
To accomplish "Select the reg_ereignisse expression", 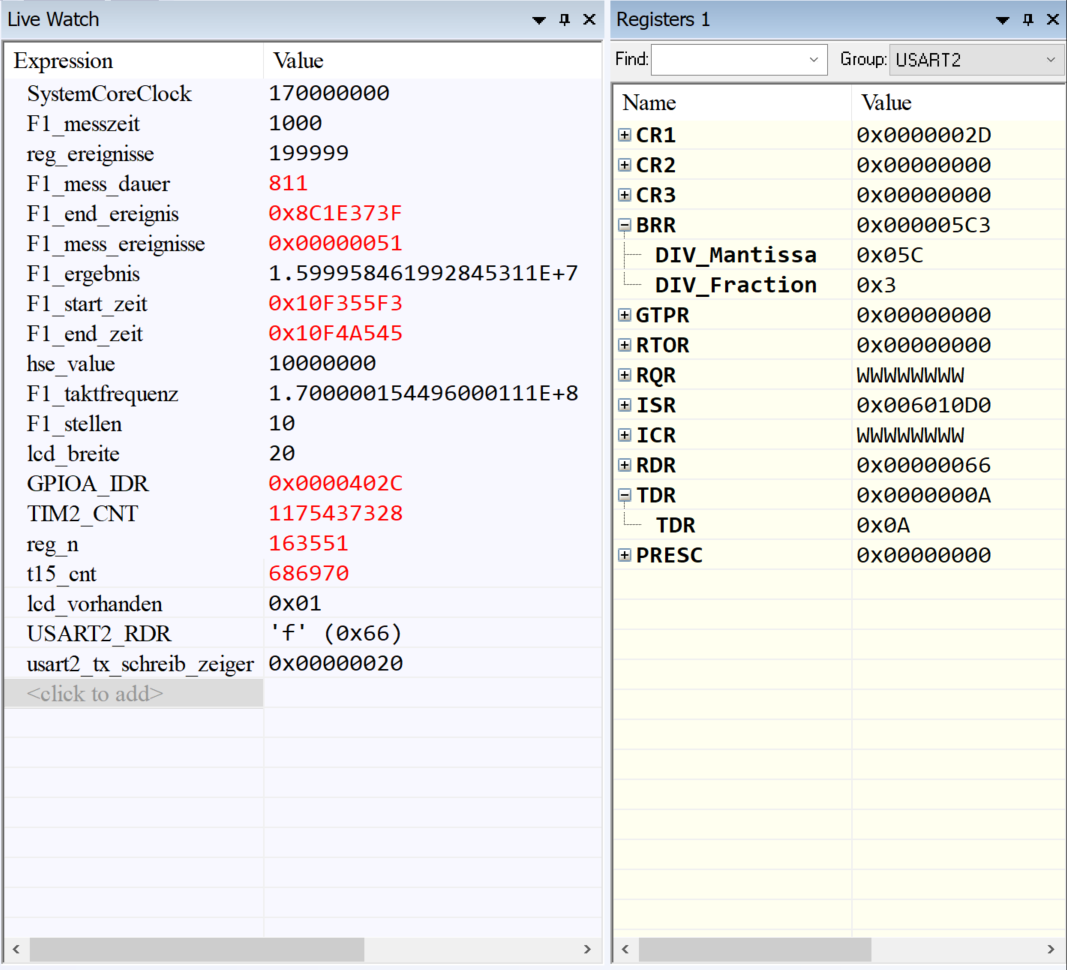I will 91,153.
